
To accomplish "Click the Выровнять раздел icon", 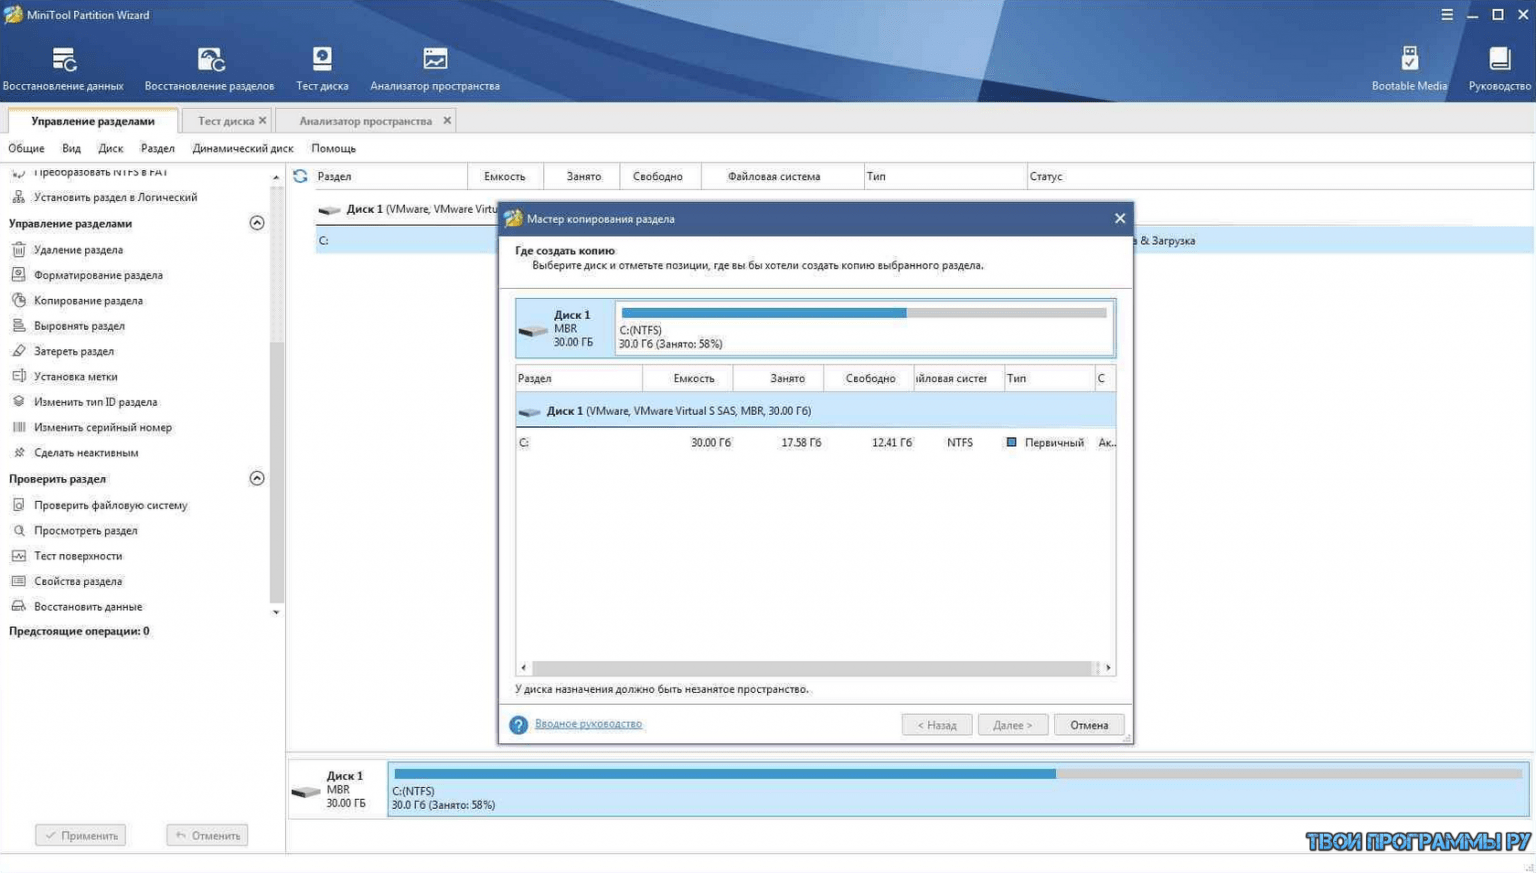I will (x=19, y=325).
